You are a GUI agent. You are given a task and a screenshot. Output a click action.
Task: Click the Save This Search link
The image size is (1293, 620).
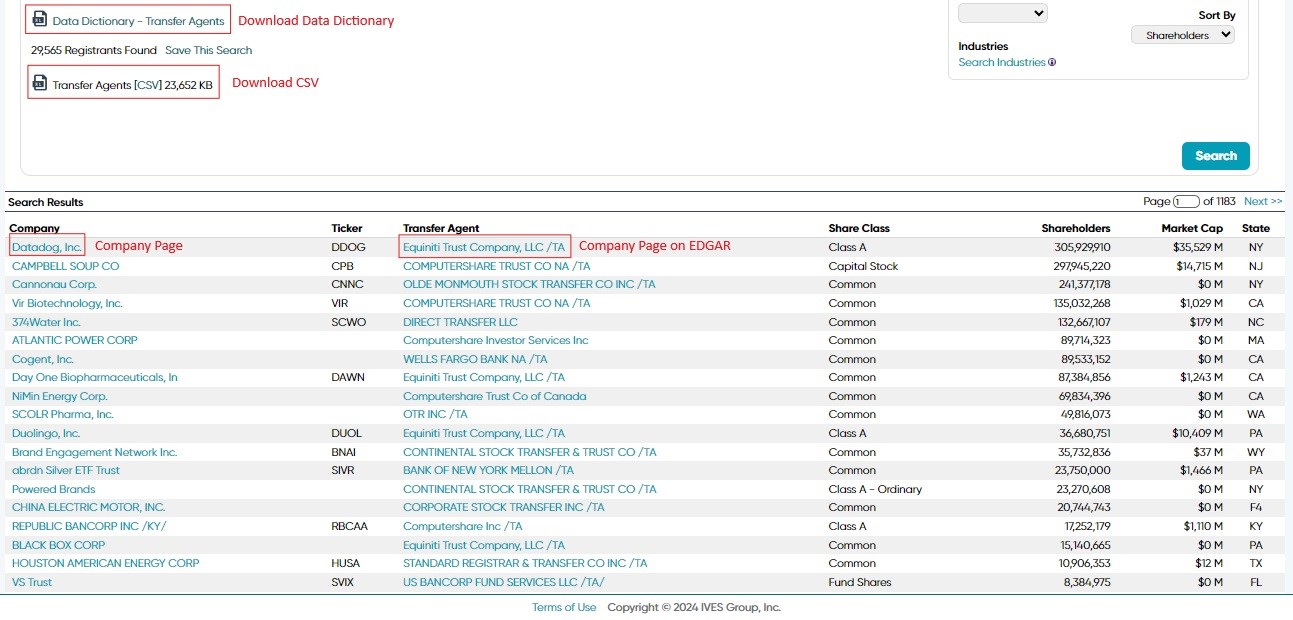208,50
